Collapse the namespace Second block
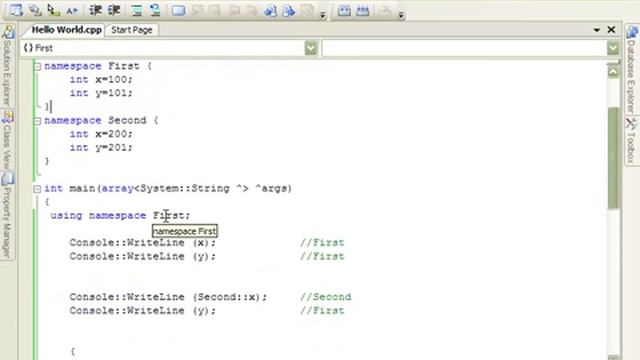640x360 pixels. pyautogui.click(x=38, y=121)
